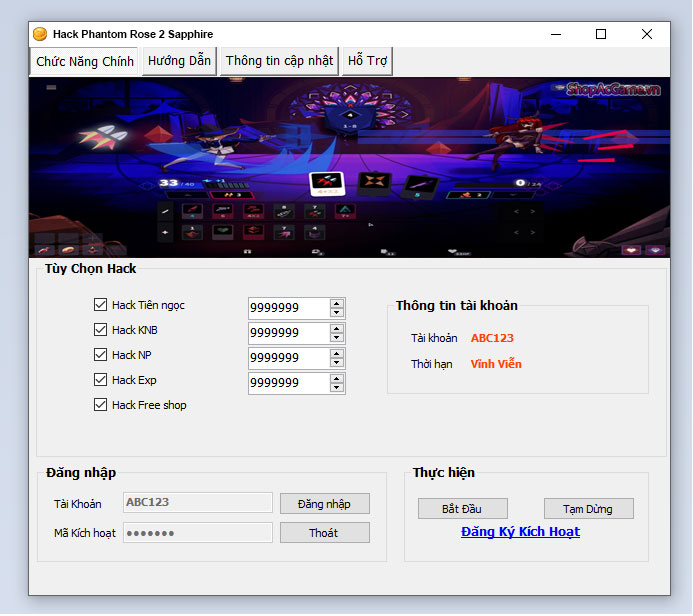The width and height of the screenshot is (693, 616).
Task: Click the Hack Exp number field
Action: tap(289, 383)
